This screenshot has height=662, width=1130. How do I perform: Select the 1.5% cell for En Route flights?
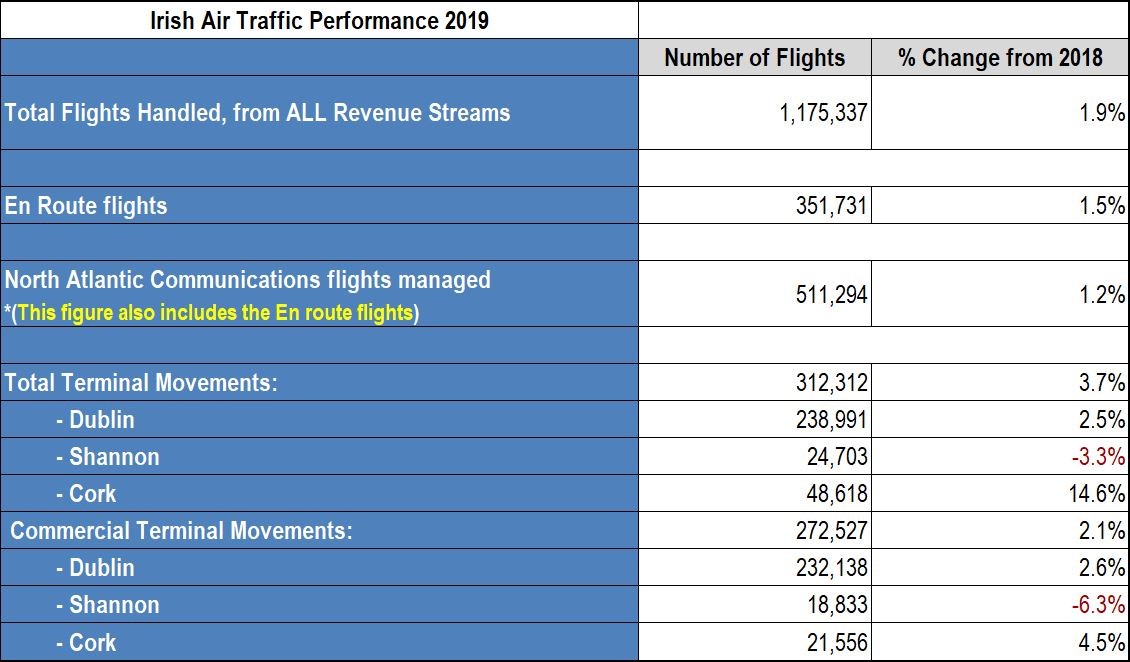click(x=1000, y=205)
